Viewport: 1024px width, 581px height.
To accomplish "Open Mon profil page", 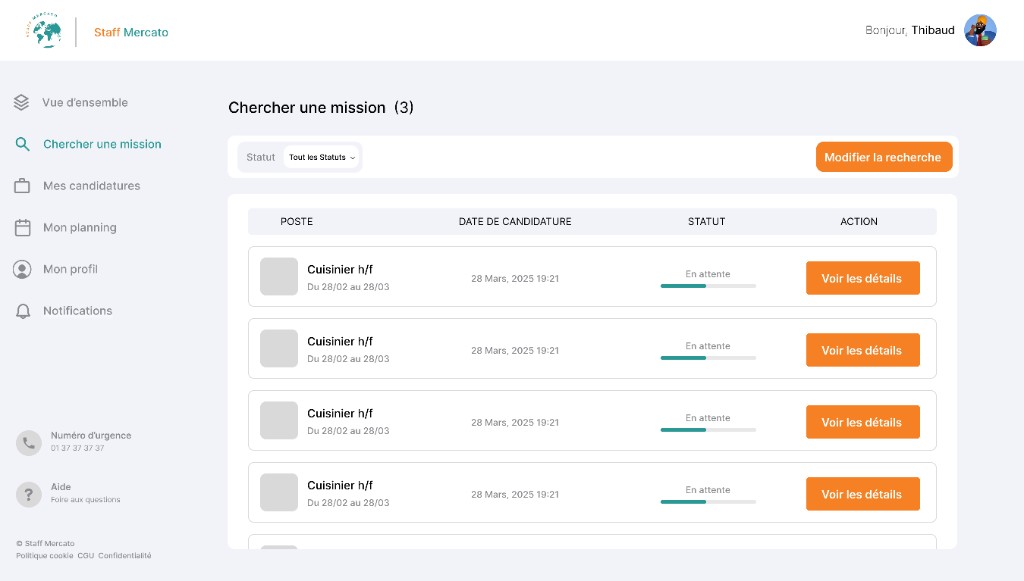I will [x=70, y=270].
